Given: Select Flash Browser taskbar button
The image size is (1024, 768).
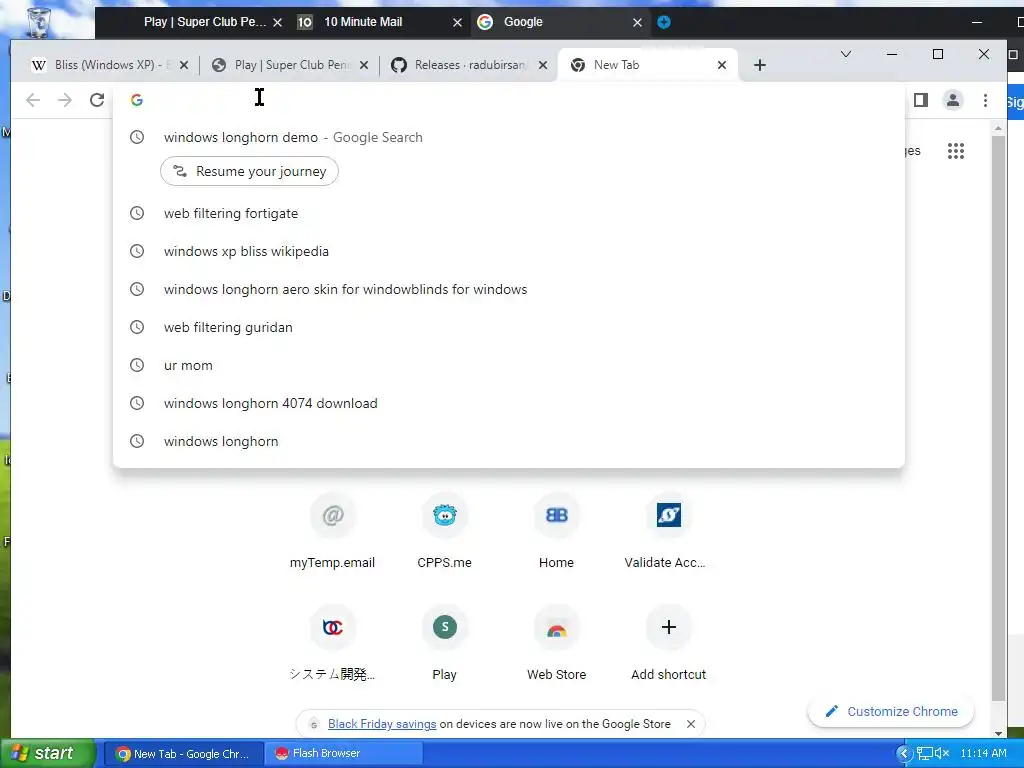Looking at the screenshot, I should point(343,754).
